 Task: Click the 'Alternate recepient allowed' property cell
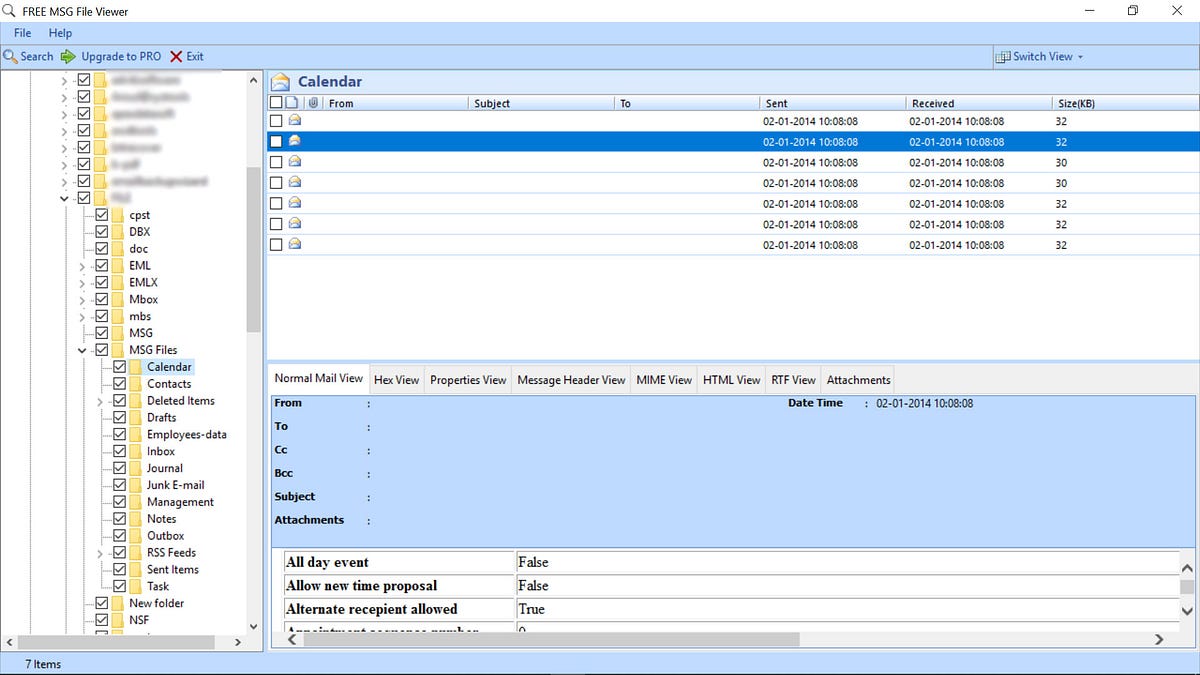coord(399,609)
